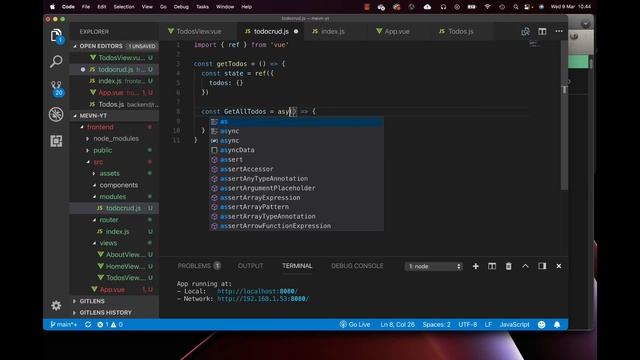Change encoding via UTF-8
This screenshot has width=640, height=360.
467,324
